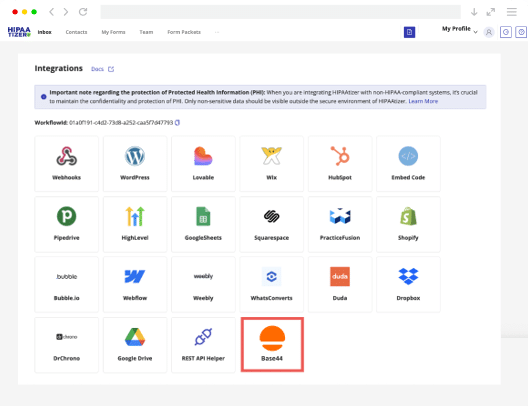
Task: Select the HighLevel integration
Action: (135, 224)
